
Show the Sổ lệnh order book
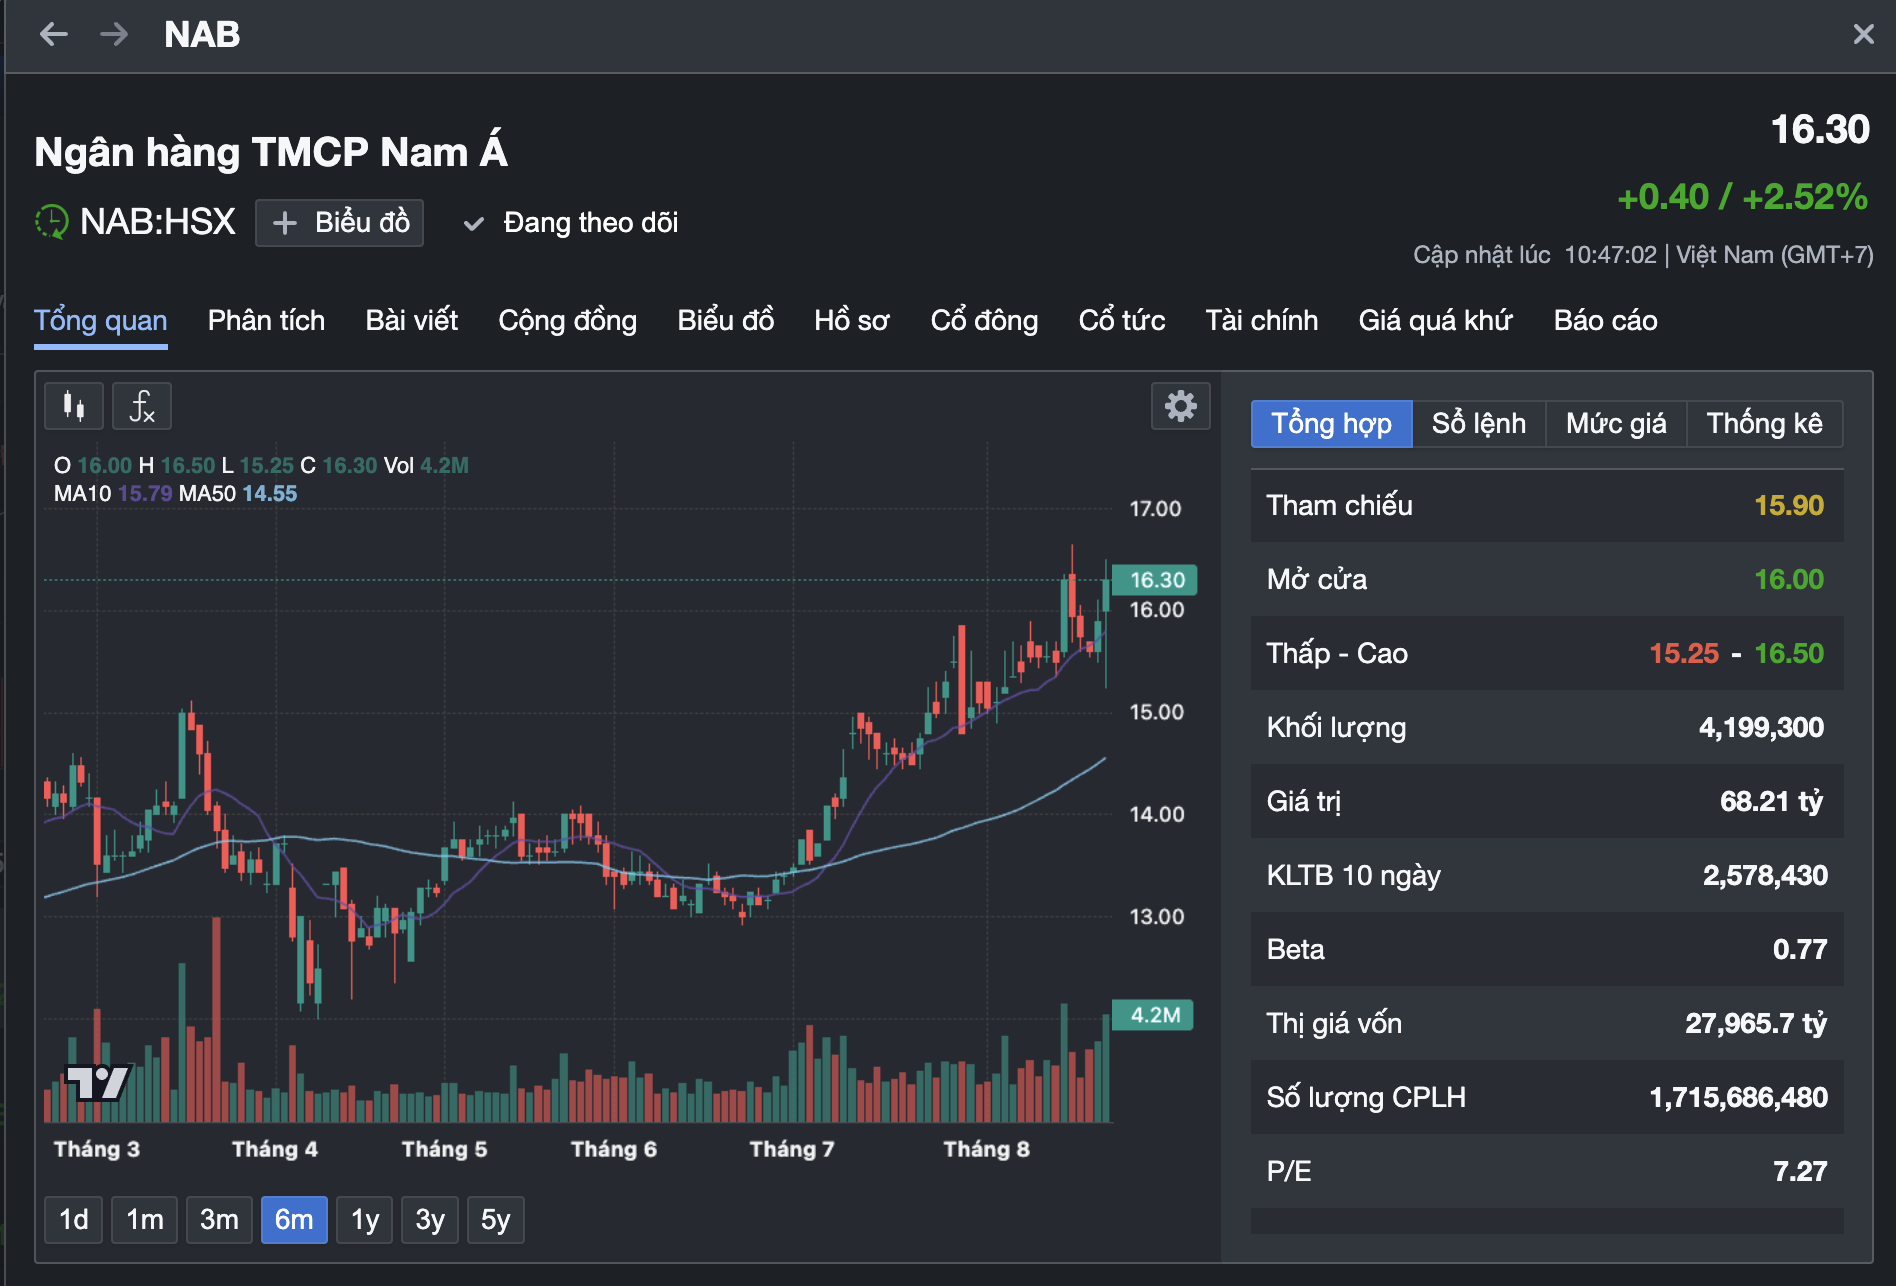1478,424
